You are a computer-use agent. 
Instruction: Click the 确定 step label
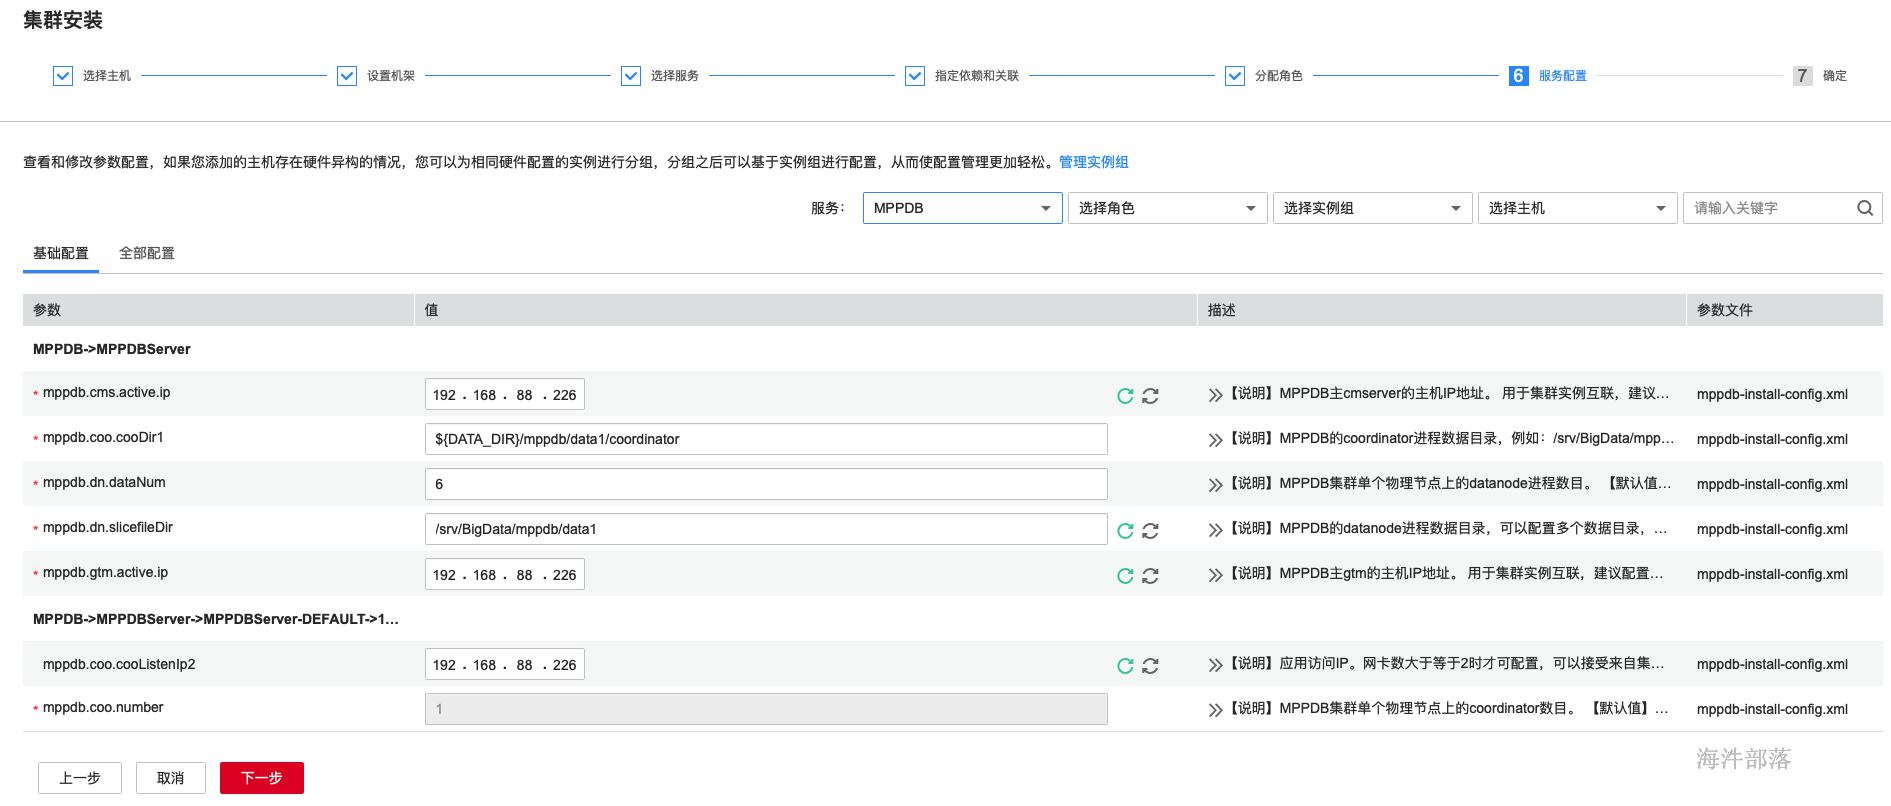coord(1835,76)
